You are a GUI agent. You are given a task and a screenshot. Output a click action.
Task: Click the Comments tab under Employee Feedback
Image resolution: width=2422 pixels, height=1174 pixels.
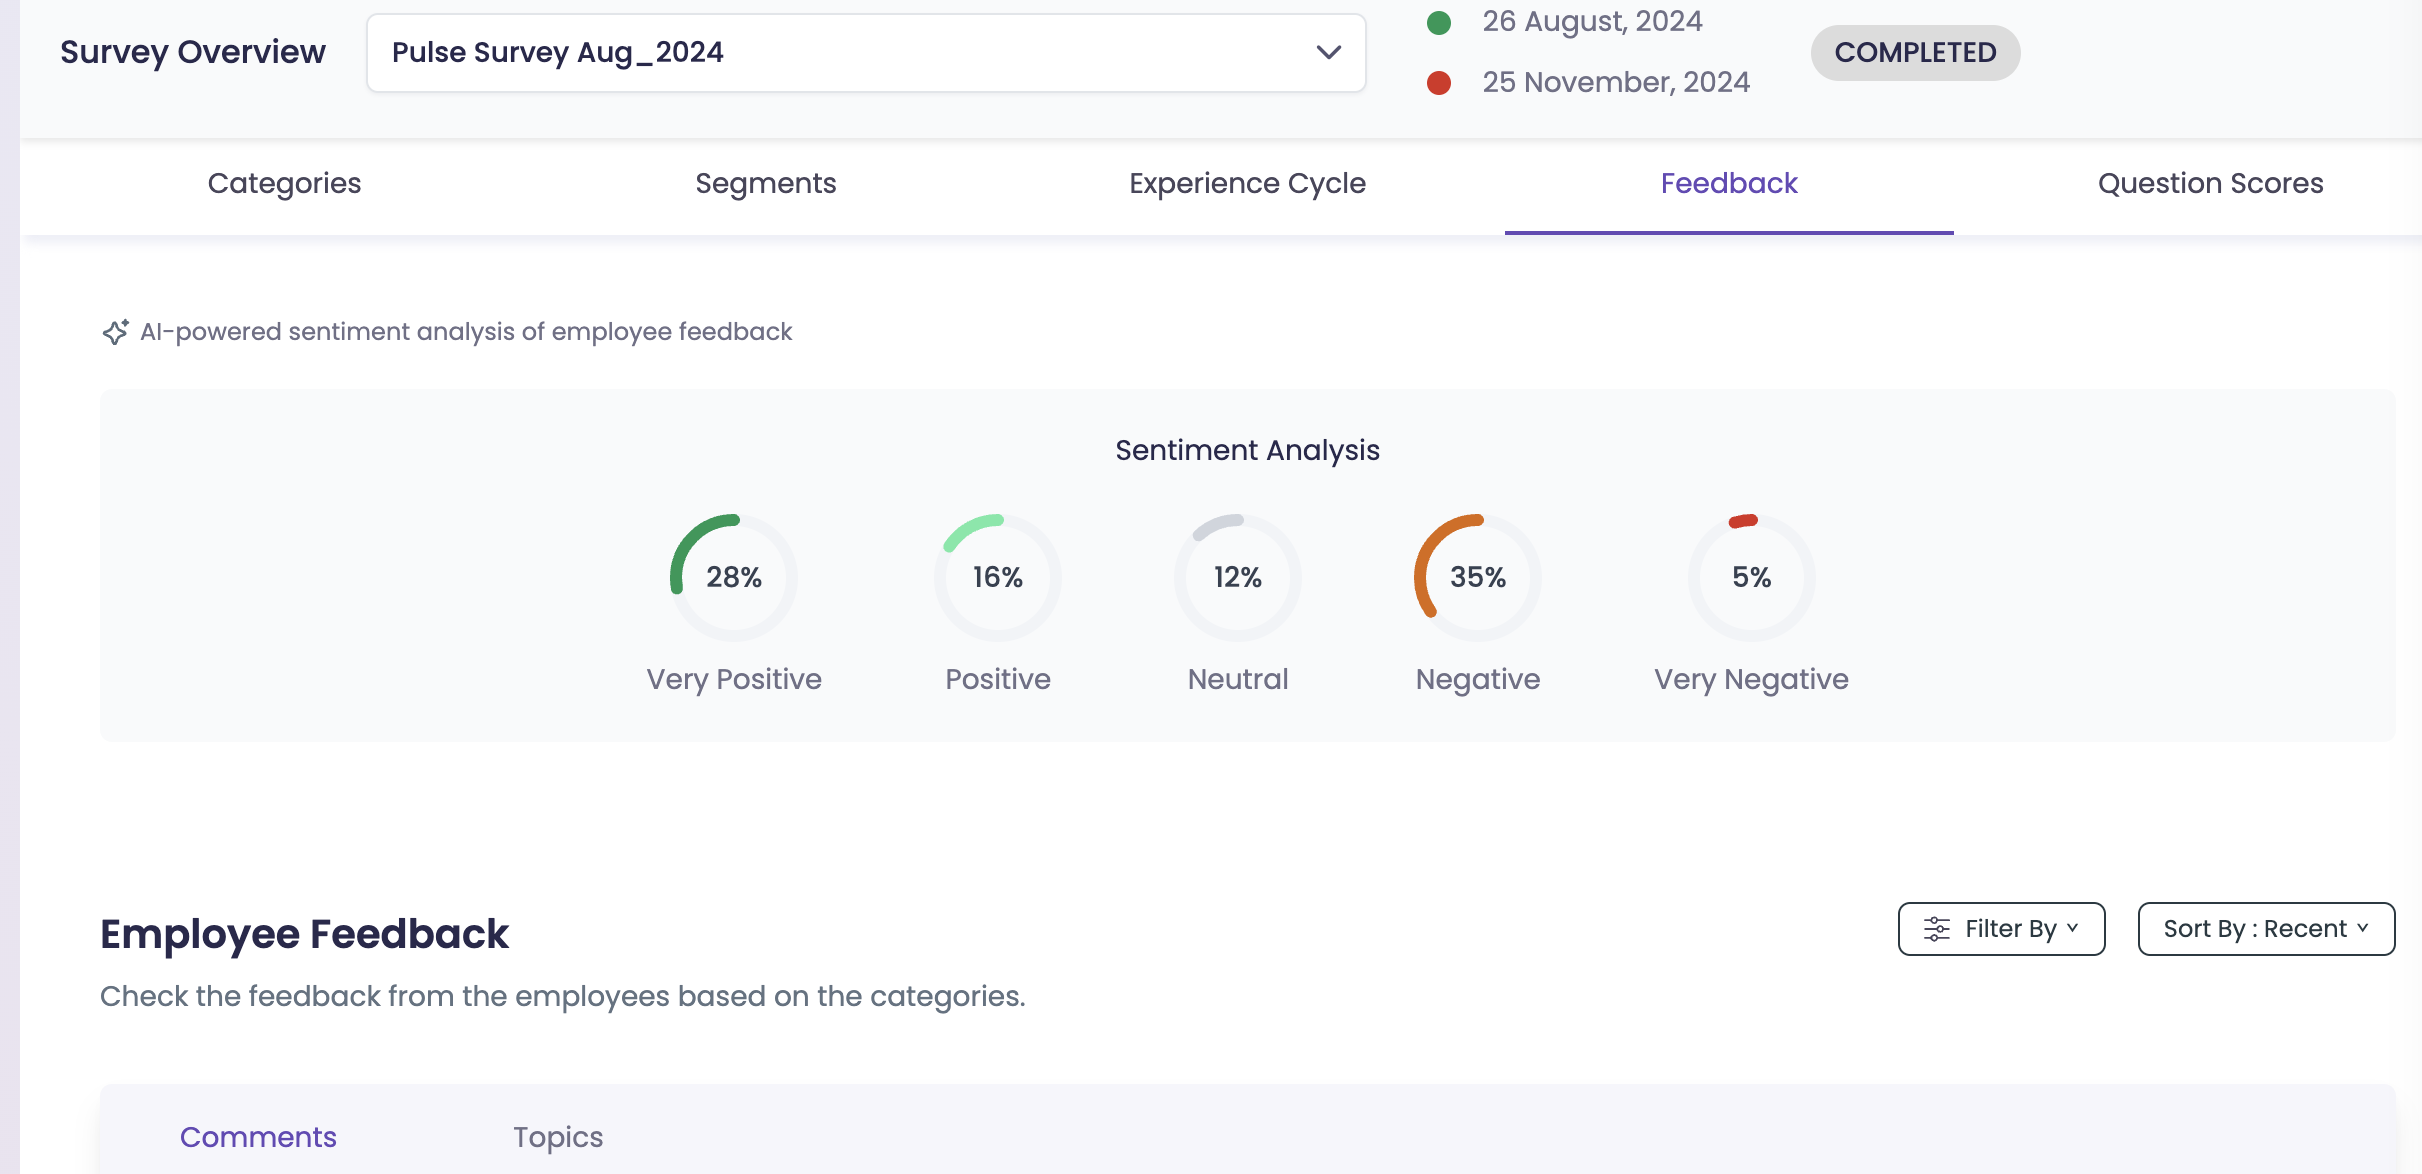point(257,1137)
